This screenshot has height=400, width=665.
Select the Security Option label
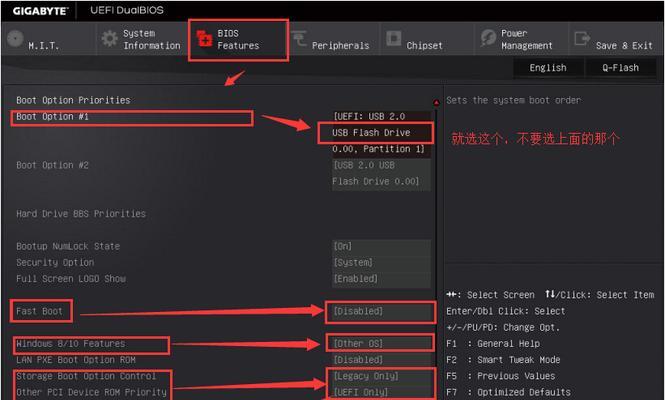coord(55,263)
